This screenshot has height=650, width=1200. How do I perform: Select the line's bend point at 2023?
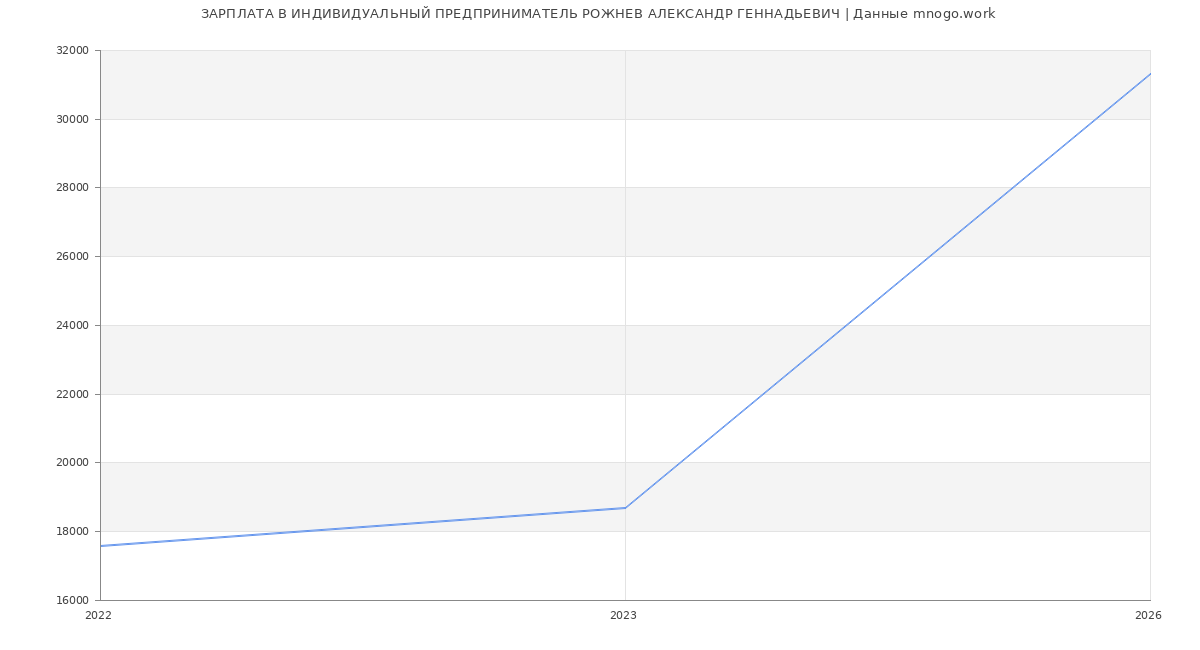coord(625,508)
